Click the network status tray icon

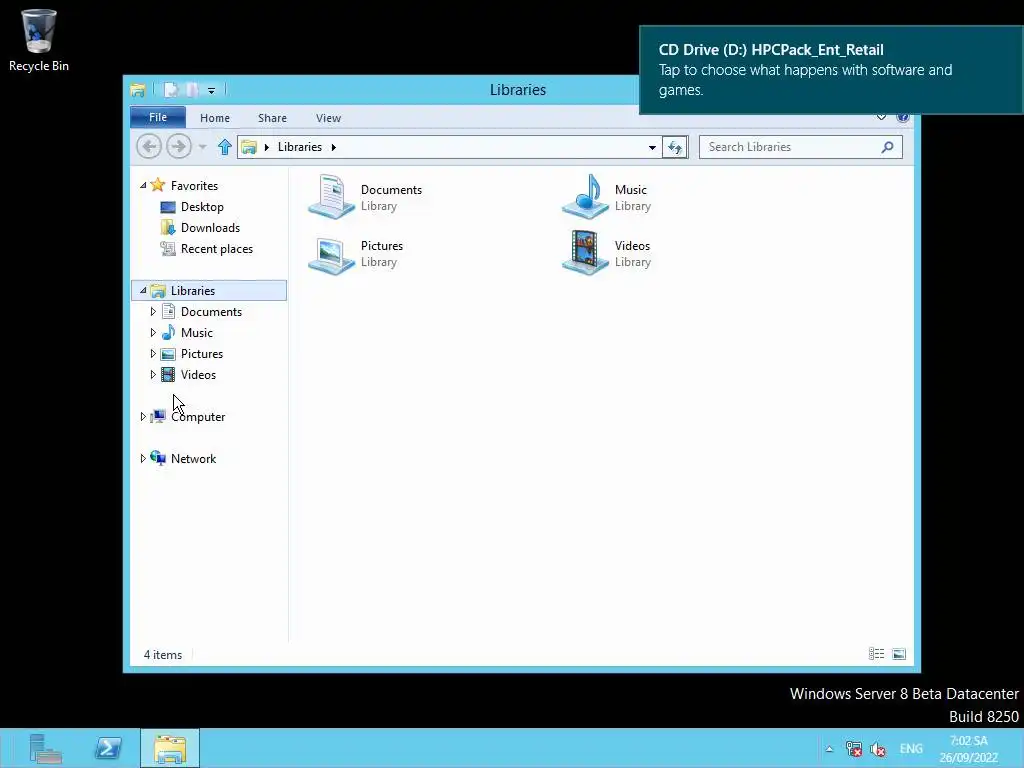(x=854, y=749)
